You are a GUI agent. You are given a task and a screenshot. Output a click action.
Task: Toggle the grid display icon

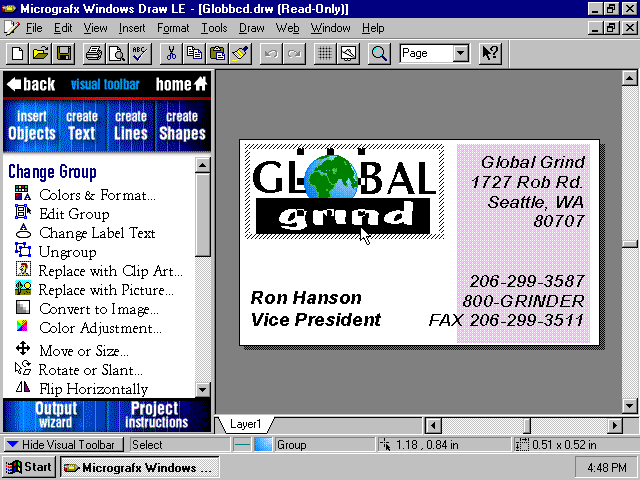click(x=325, y=53)
